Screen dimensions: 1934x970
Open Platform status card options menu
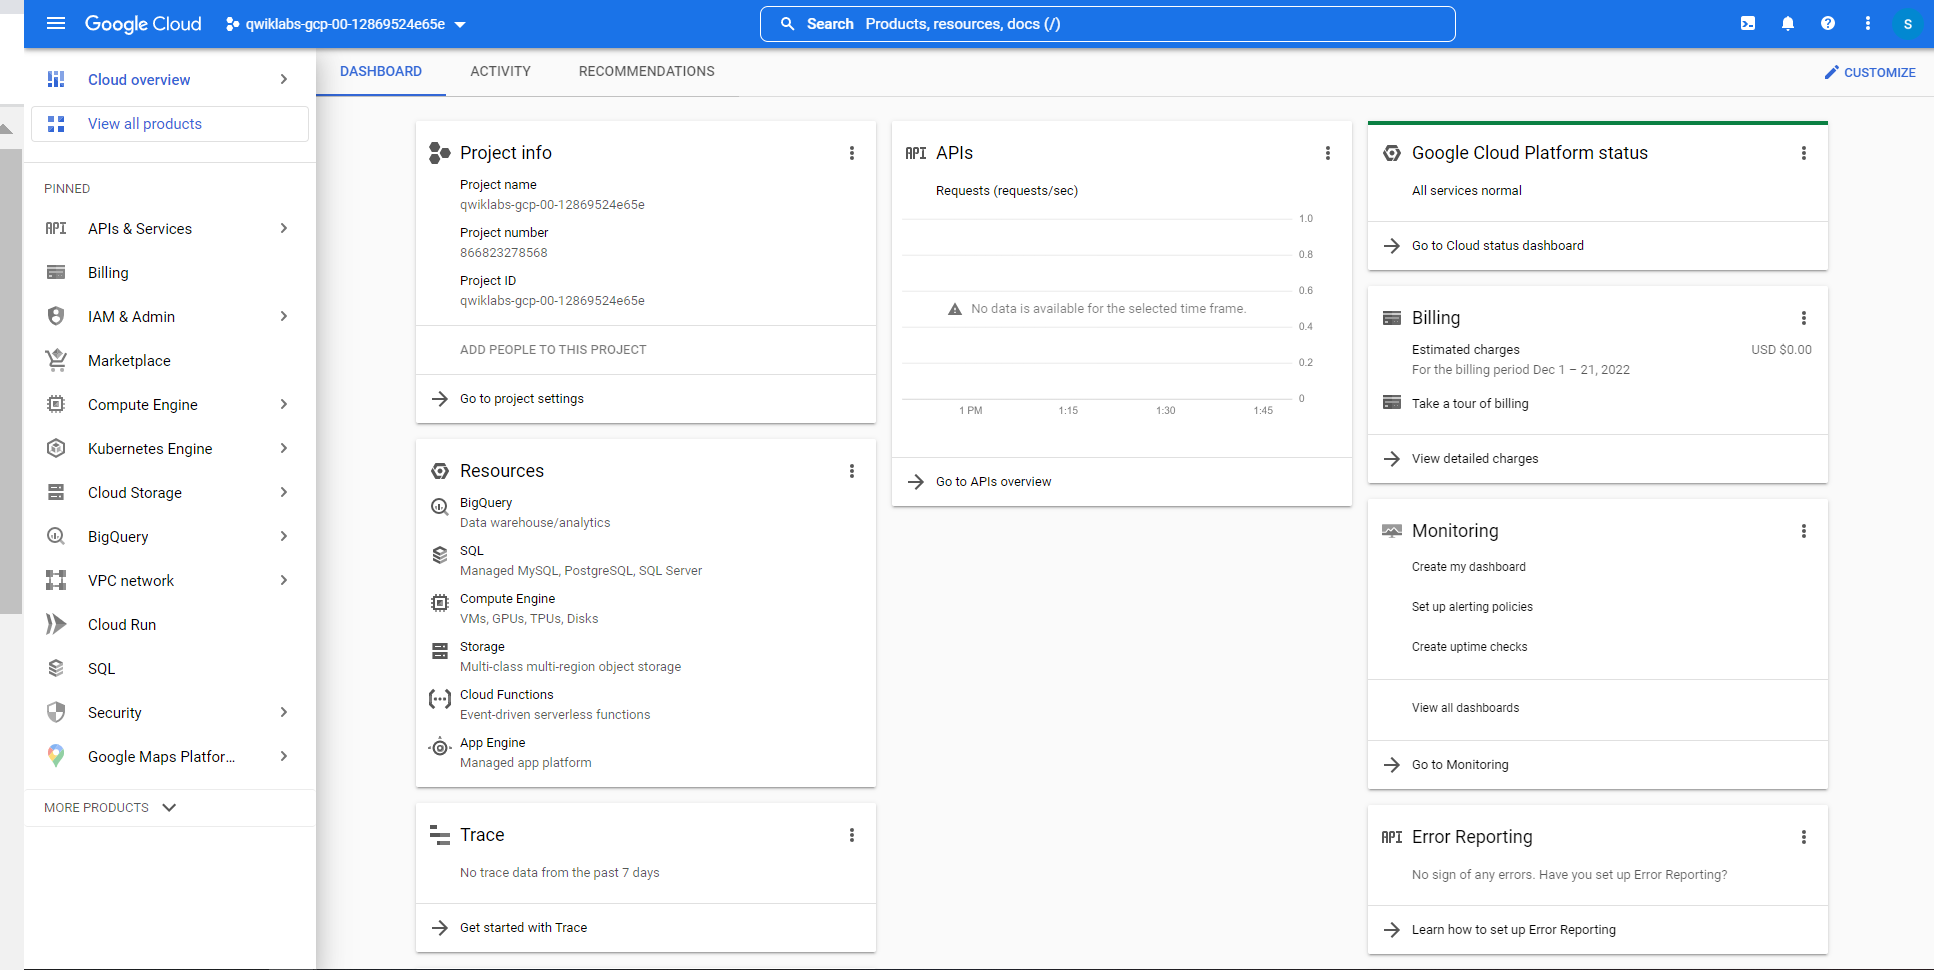coord(1804,153)
